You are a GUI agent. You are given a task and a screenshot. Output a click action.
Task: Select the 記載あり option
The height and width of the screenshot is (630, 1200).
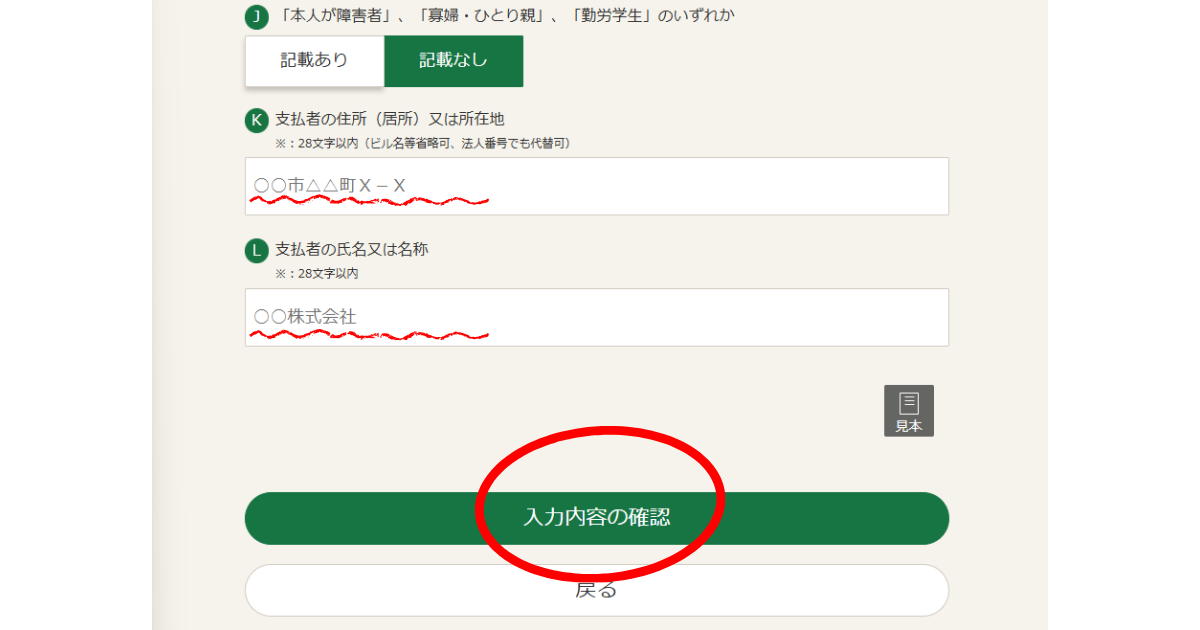pos(314,61)
